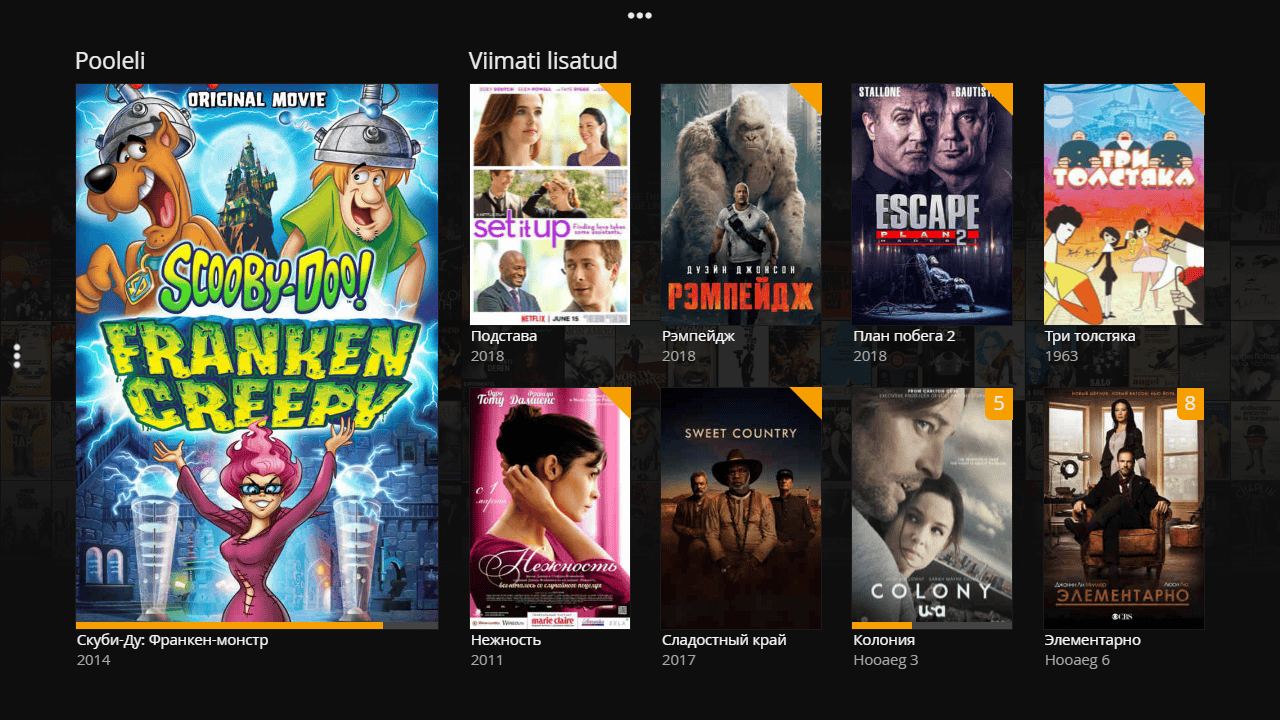The width and height of the screenshot is (1280, 720).
Task: Click the year 2014 under Скуби-Ду
Action: click(x=94, y=660)
